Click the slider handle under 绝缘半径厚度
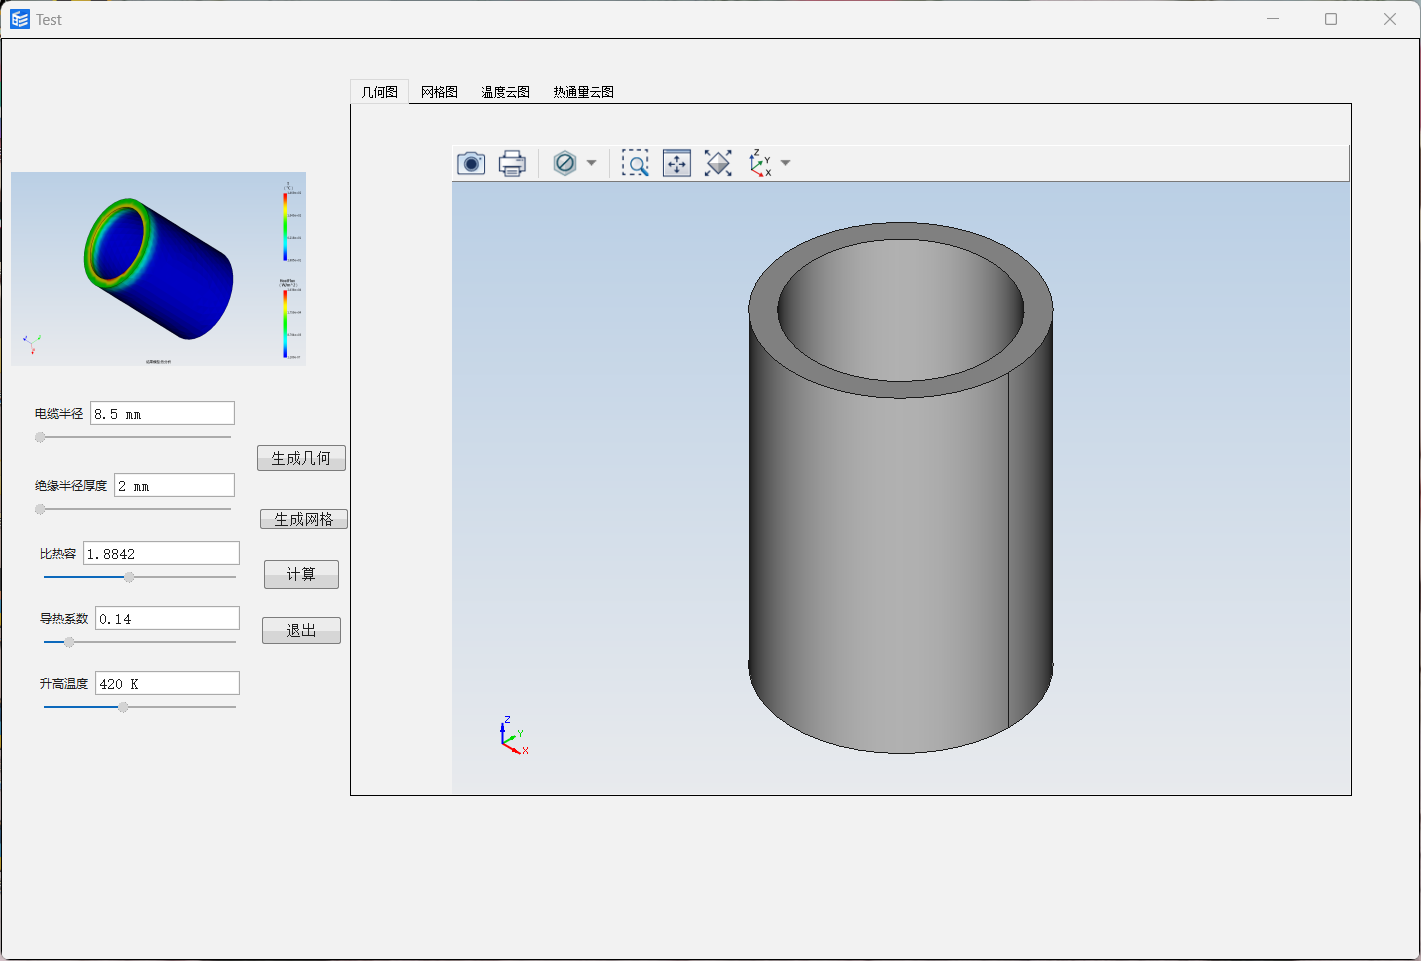Viewport: 1421px width, 961px height. (40, 509)
